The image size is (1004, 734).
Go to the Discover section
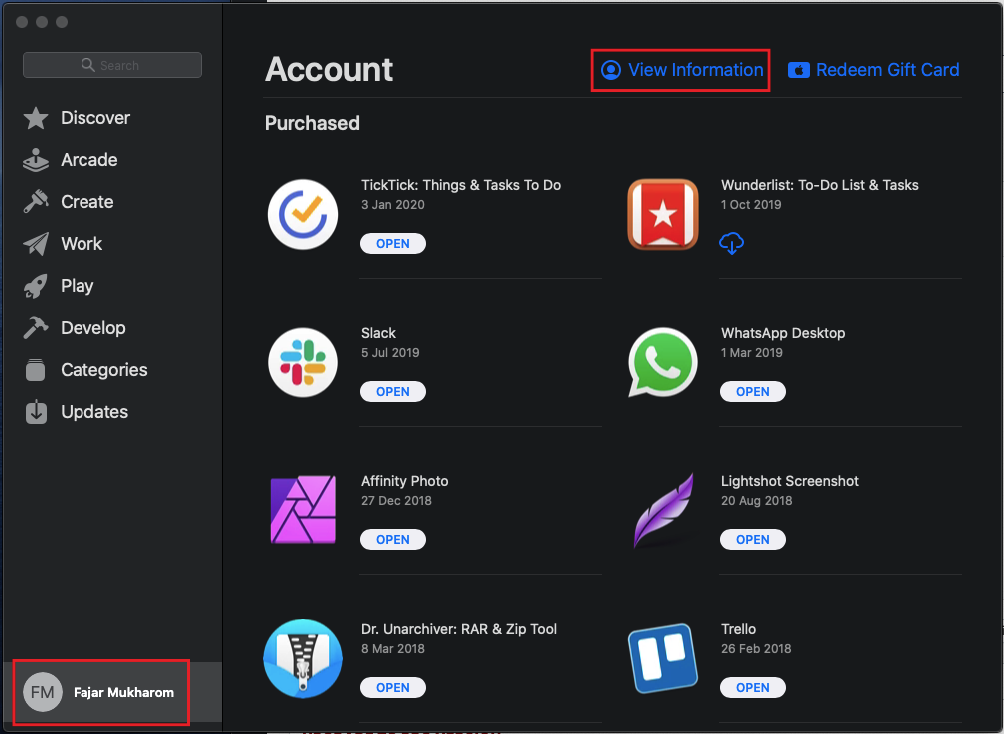pyautogui.click(x=95, y=118)
